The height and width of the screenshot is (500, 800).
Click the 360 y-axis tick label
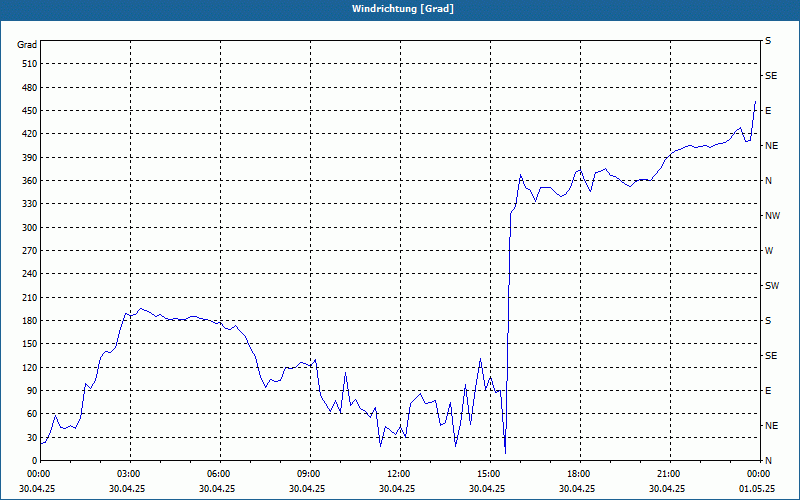(x=30, y=181)
